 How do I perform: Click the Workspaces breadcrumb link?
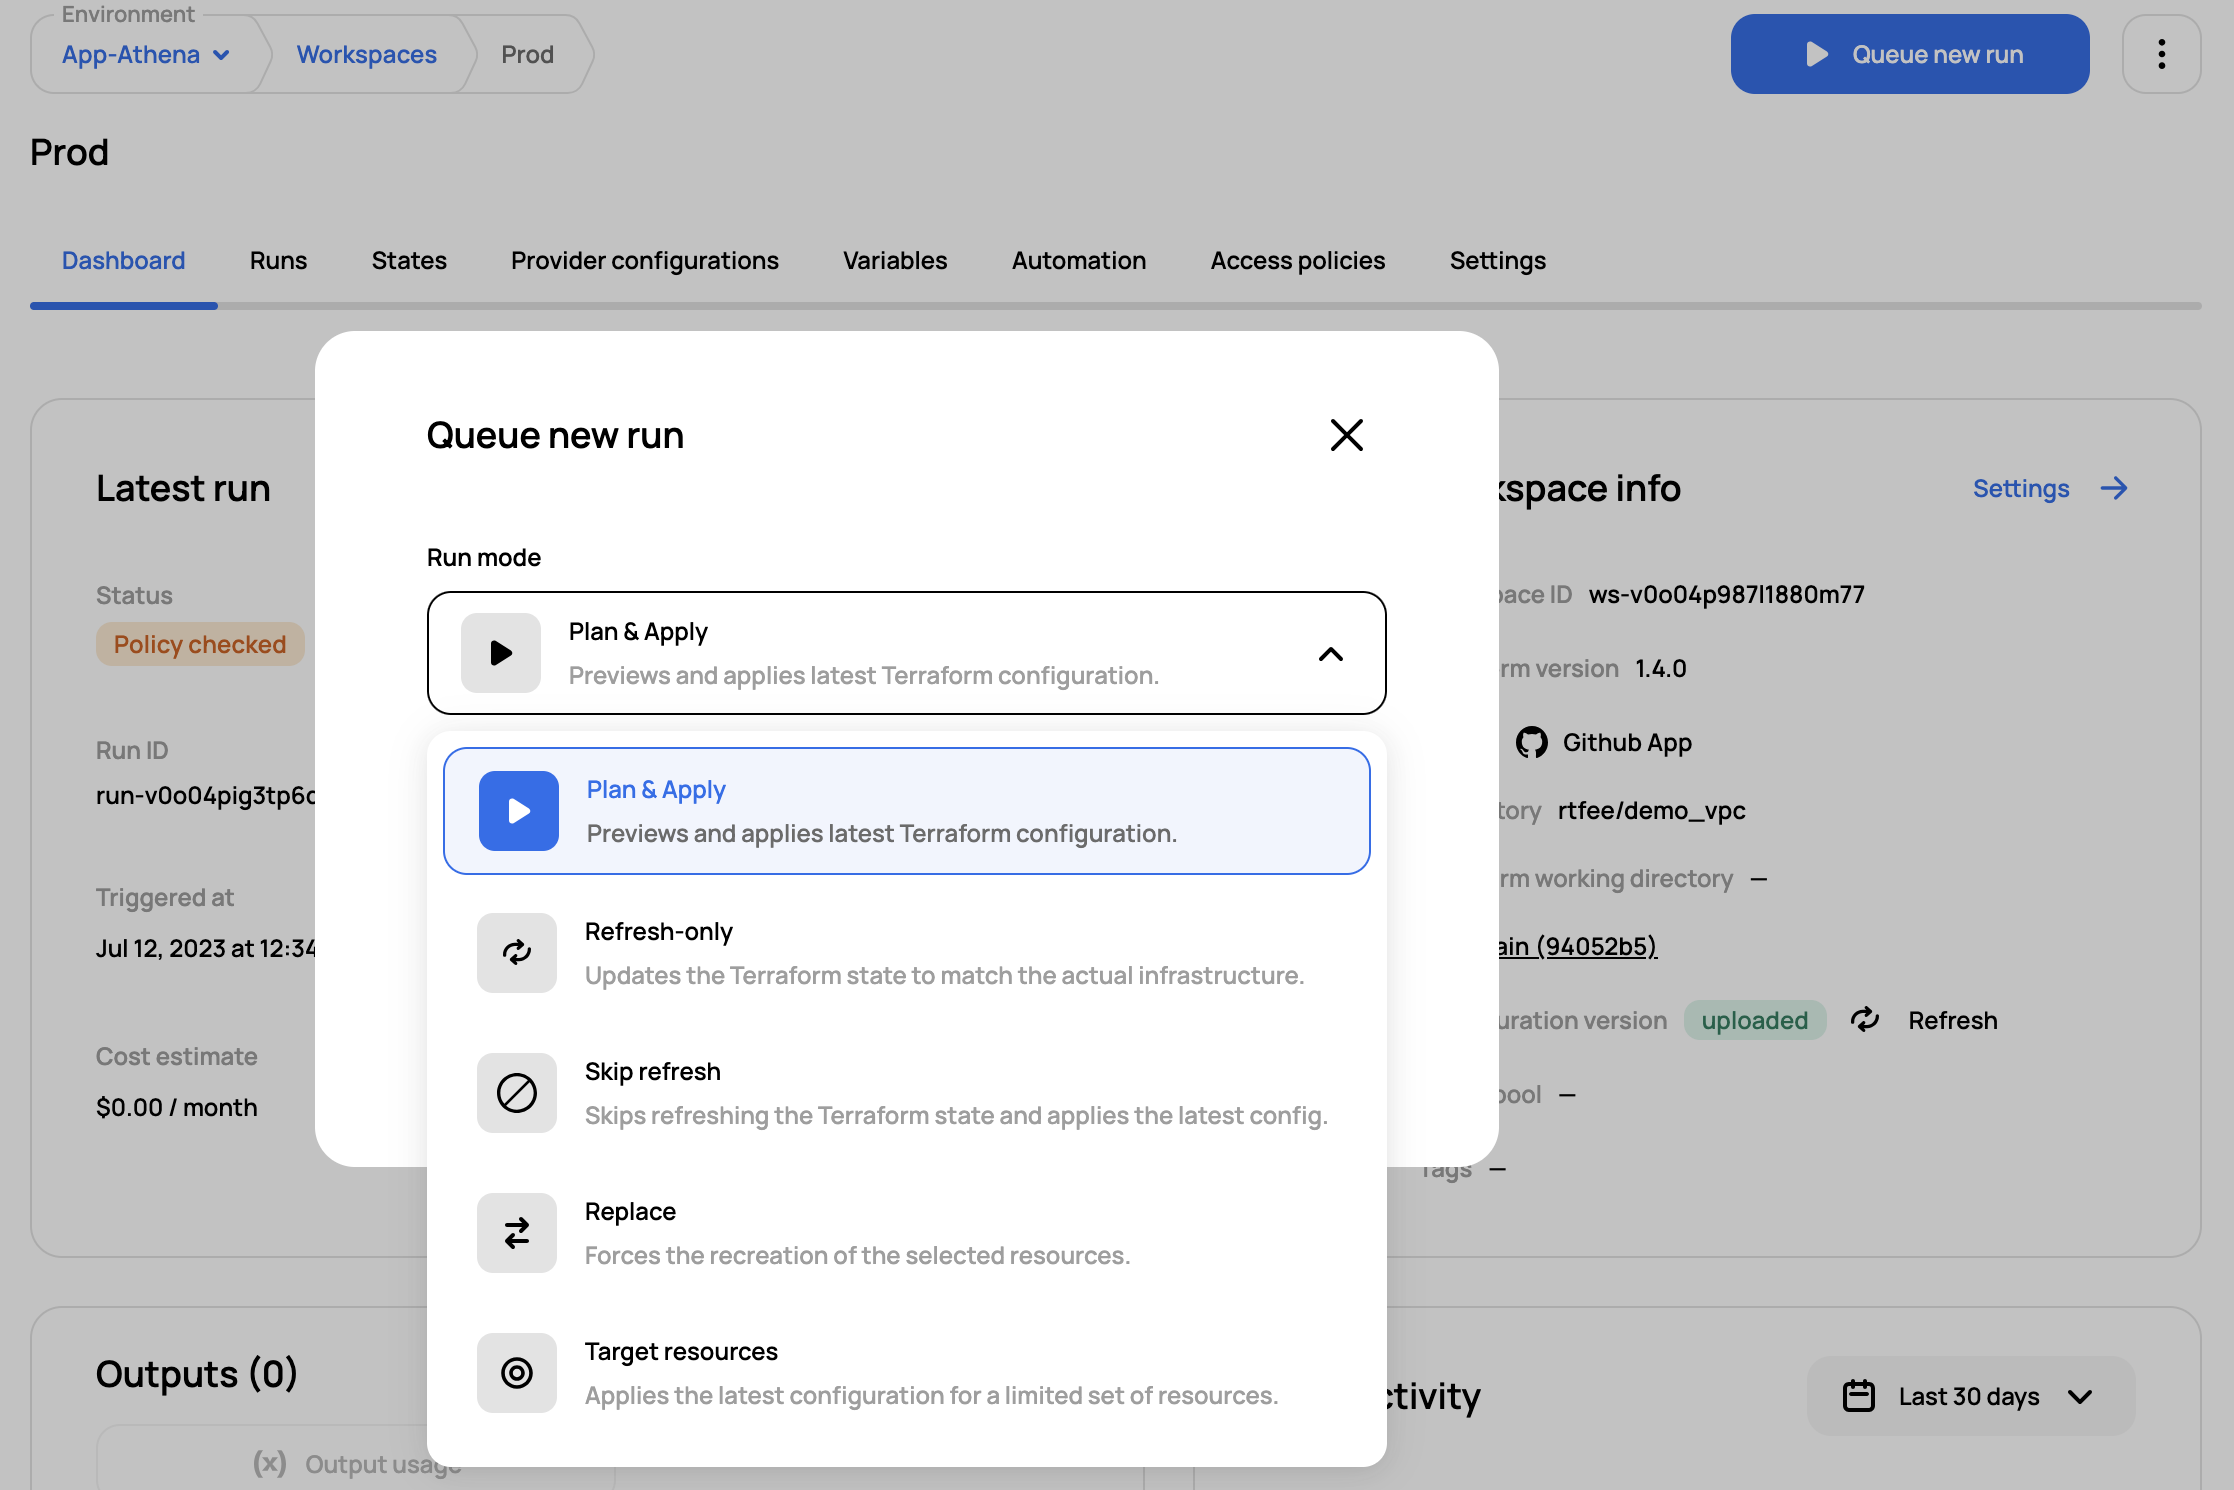366,54
